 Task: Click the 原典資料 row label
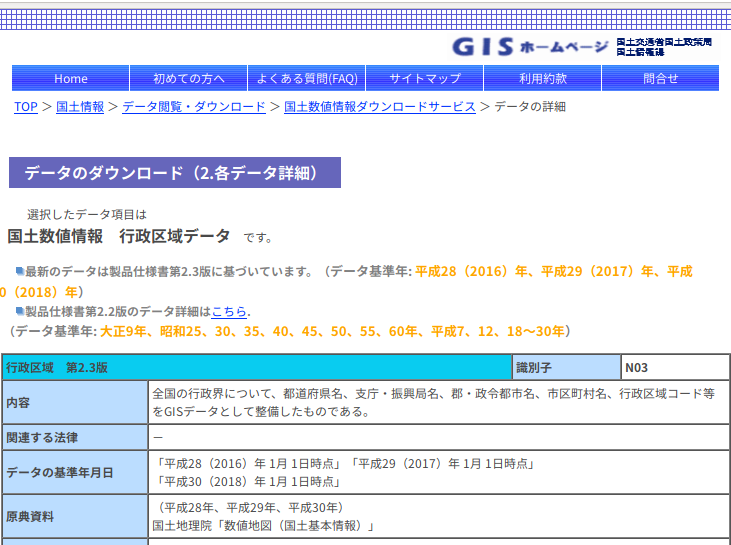pos(75,516)
